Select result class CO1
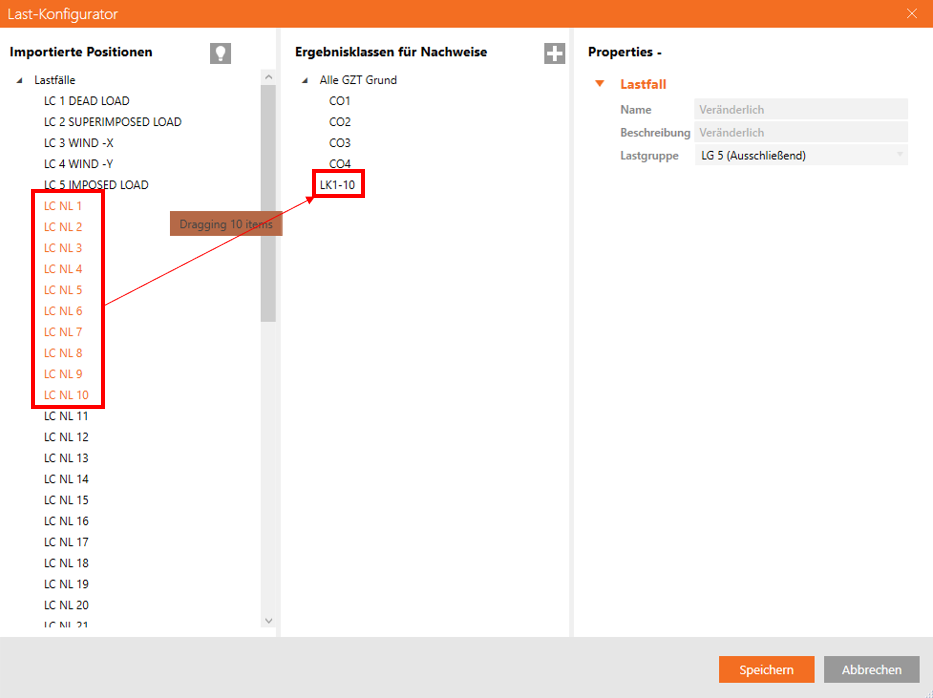The width and height of the screenshot is (933, 698). point(340,101)
